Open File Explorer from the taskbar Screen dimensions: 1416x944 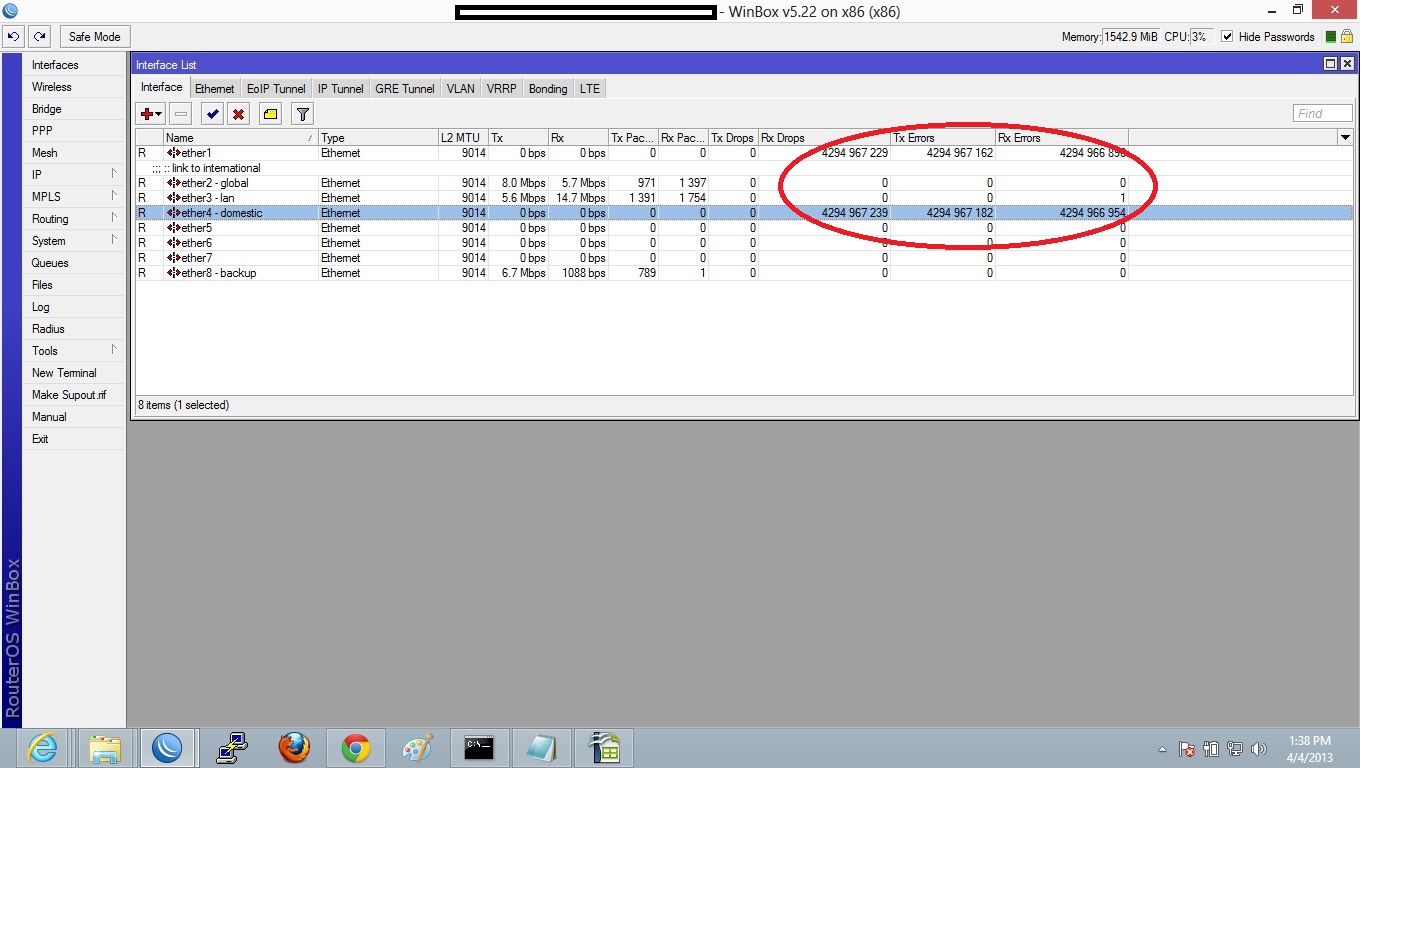[105, 748]
